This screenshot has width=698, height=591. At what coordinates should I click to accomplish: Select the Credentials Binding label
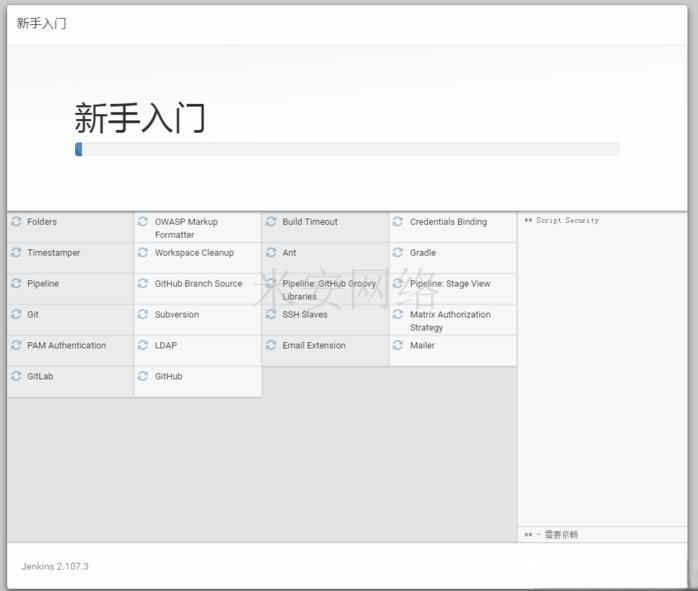448,222
